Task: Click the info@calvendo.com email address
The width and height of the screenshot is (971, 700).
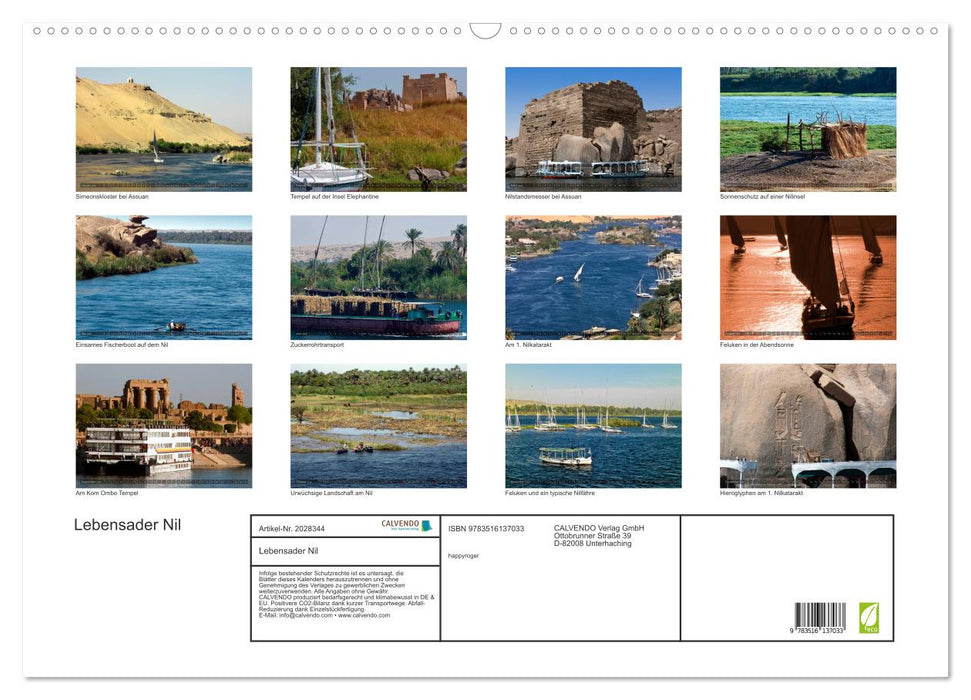Action: [304, 615]
